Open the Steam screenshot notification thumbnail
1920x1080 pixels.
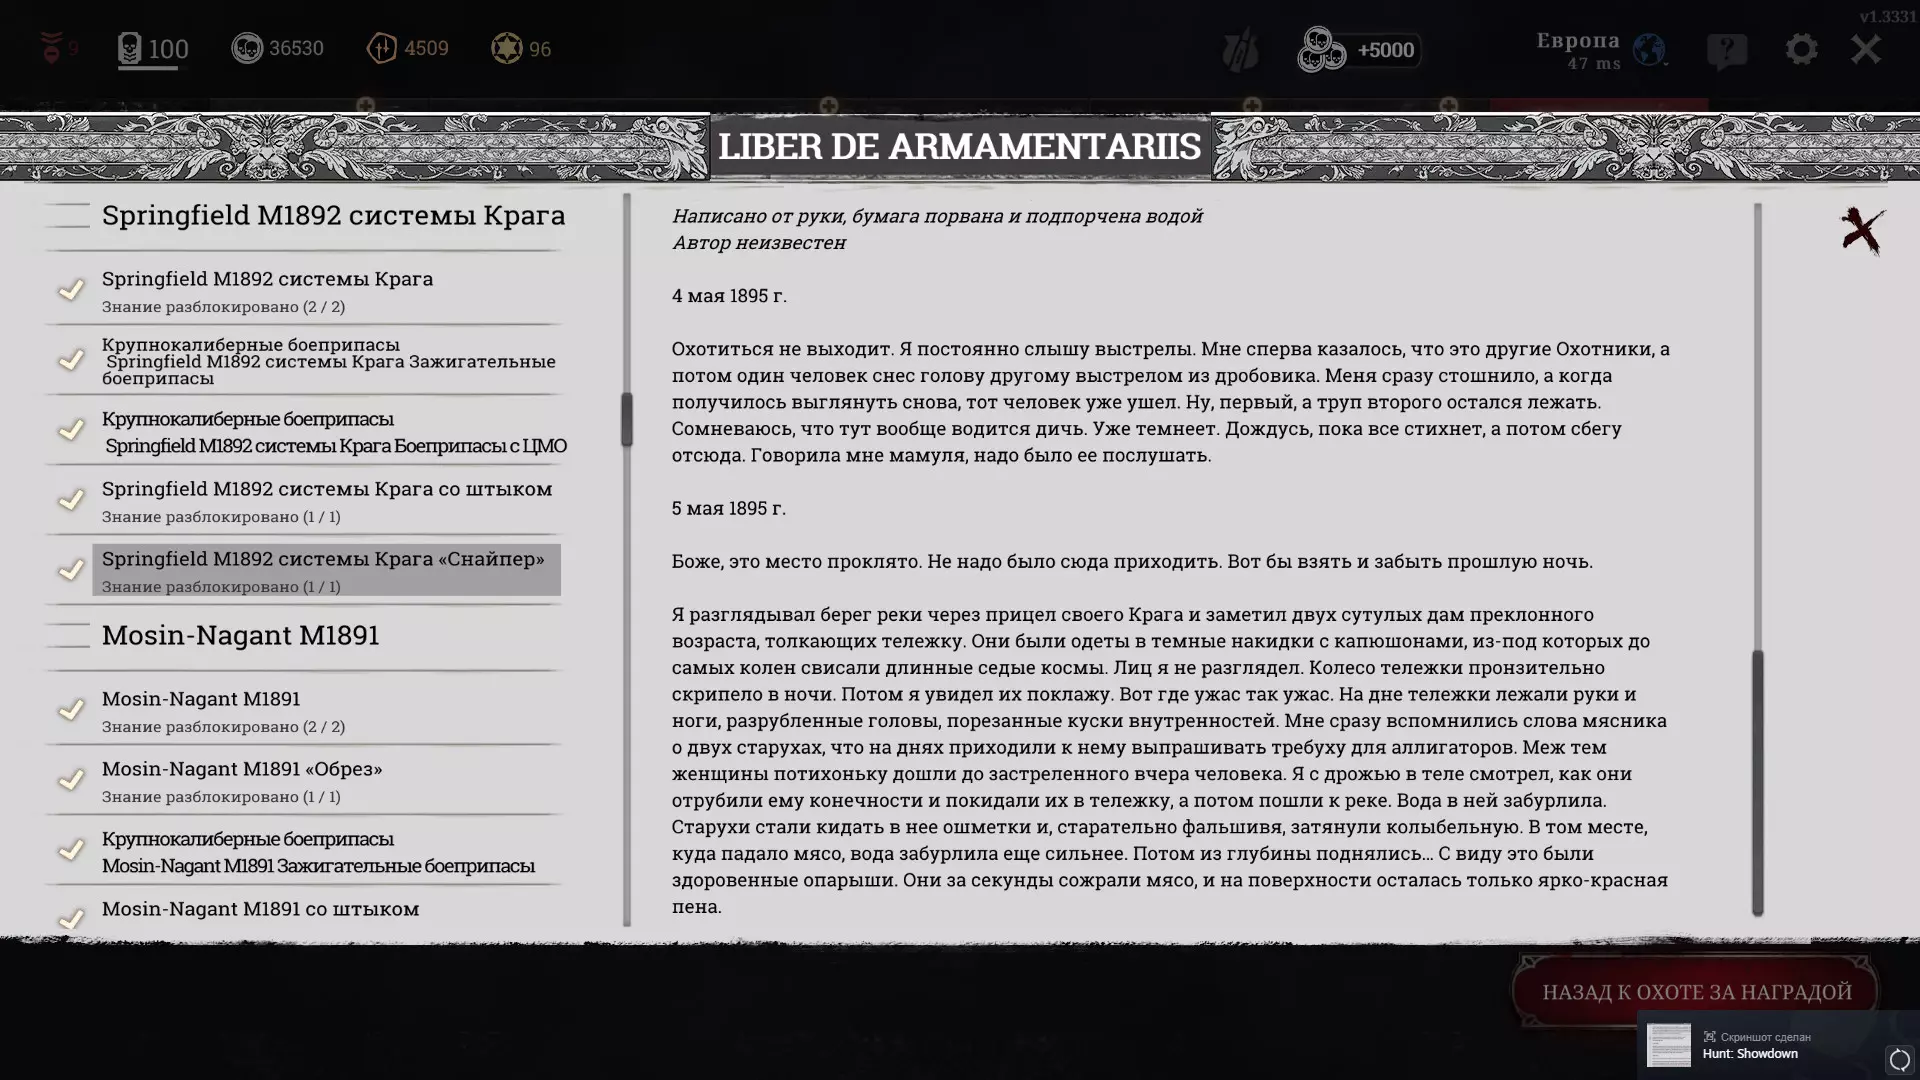(1669, 1046)
